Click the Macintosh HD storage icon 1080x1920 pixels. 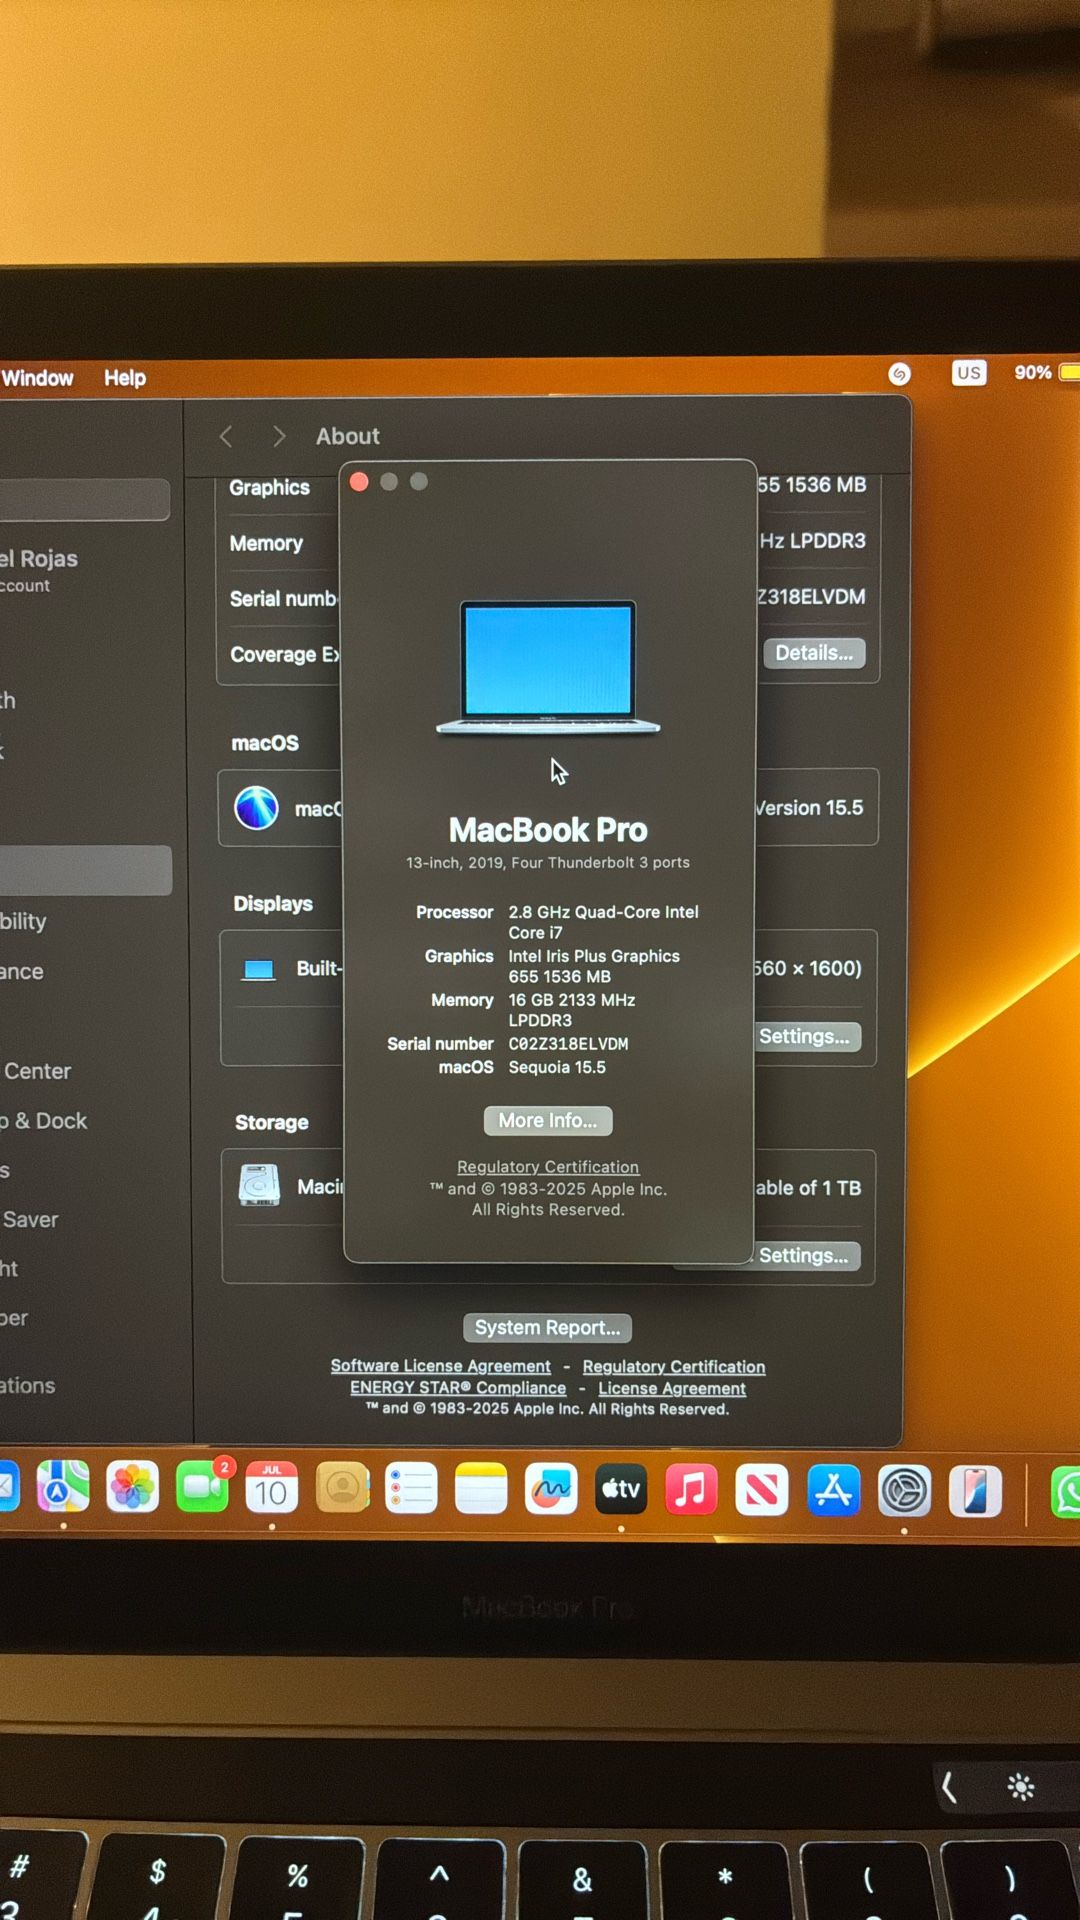(x=259, y=1186)
